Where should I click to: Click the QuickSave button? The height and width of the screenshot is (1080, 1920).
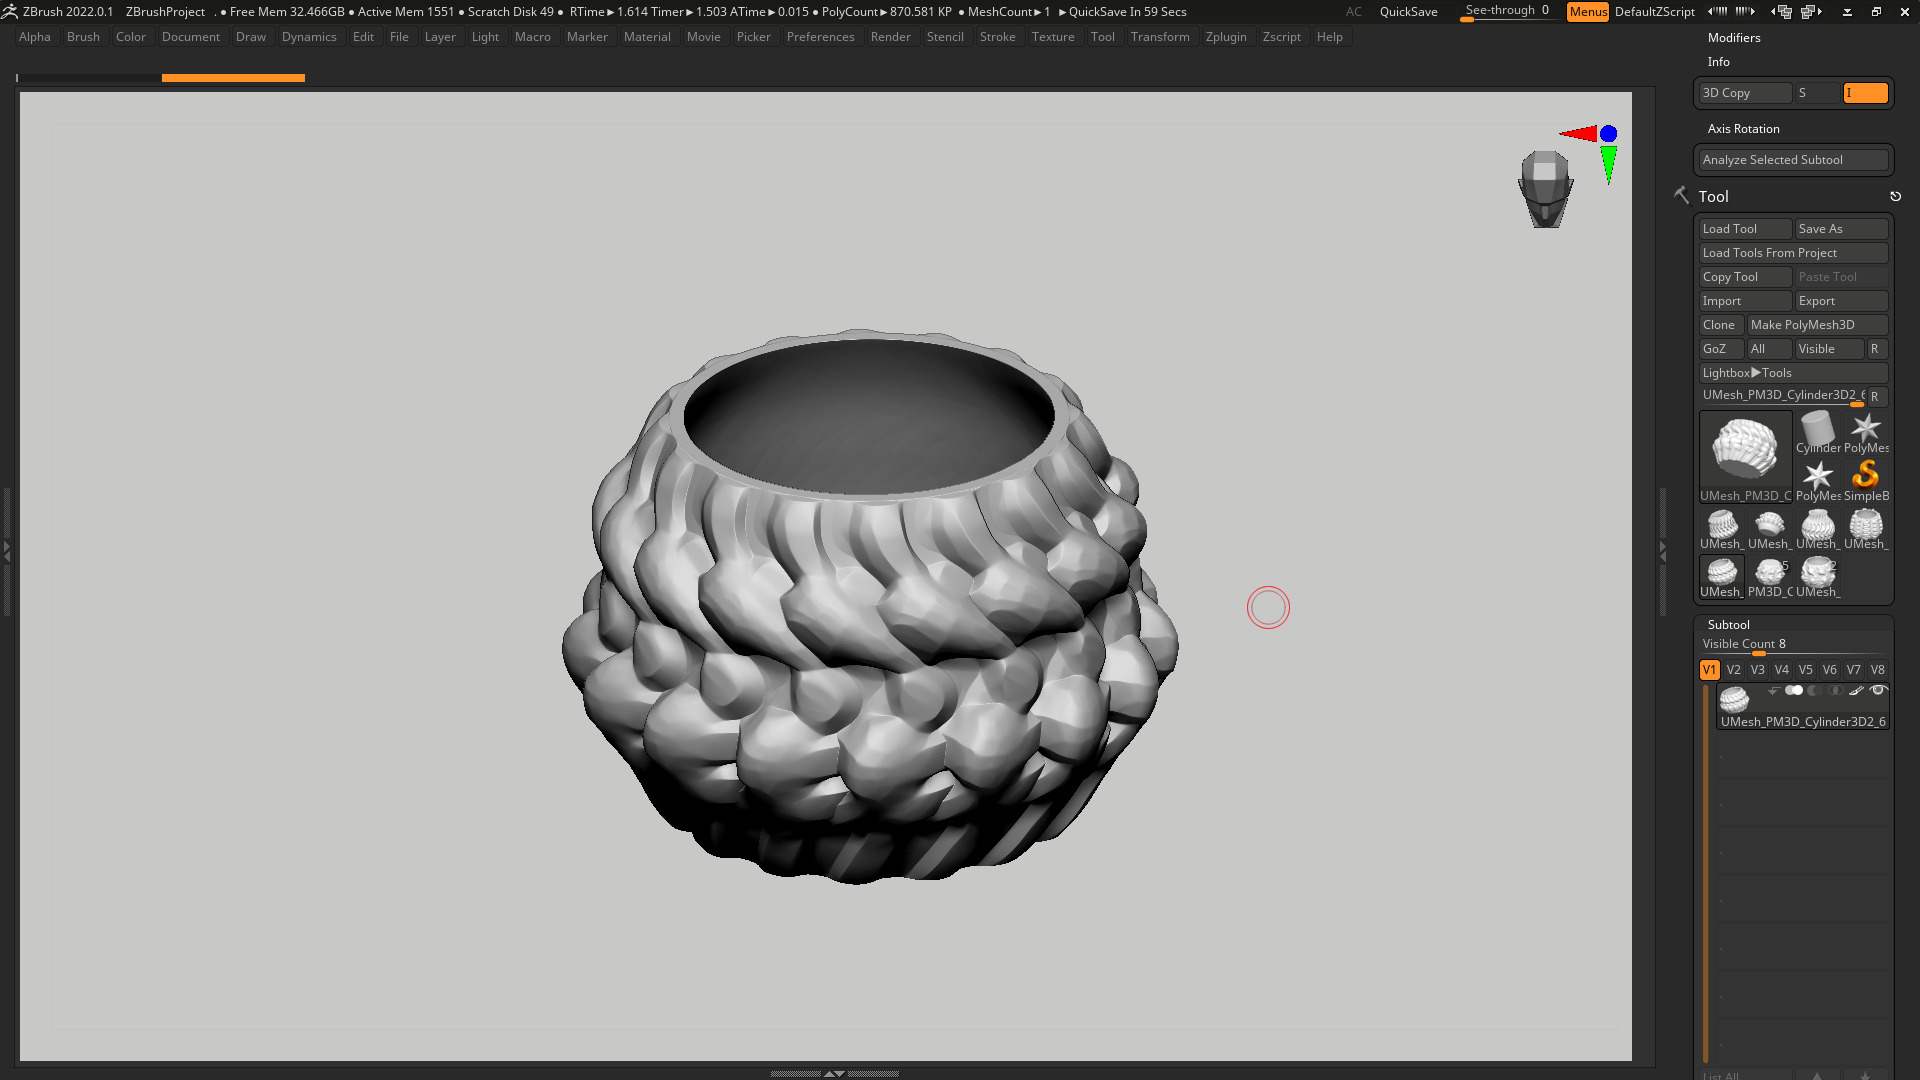point(1408,11)
